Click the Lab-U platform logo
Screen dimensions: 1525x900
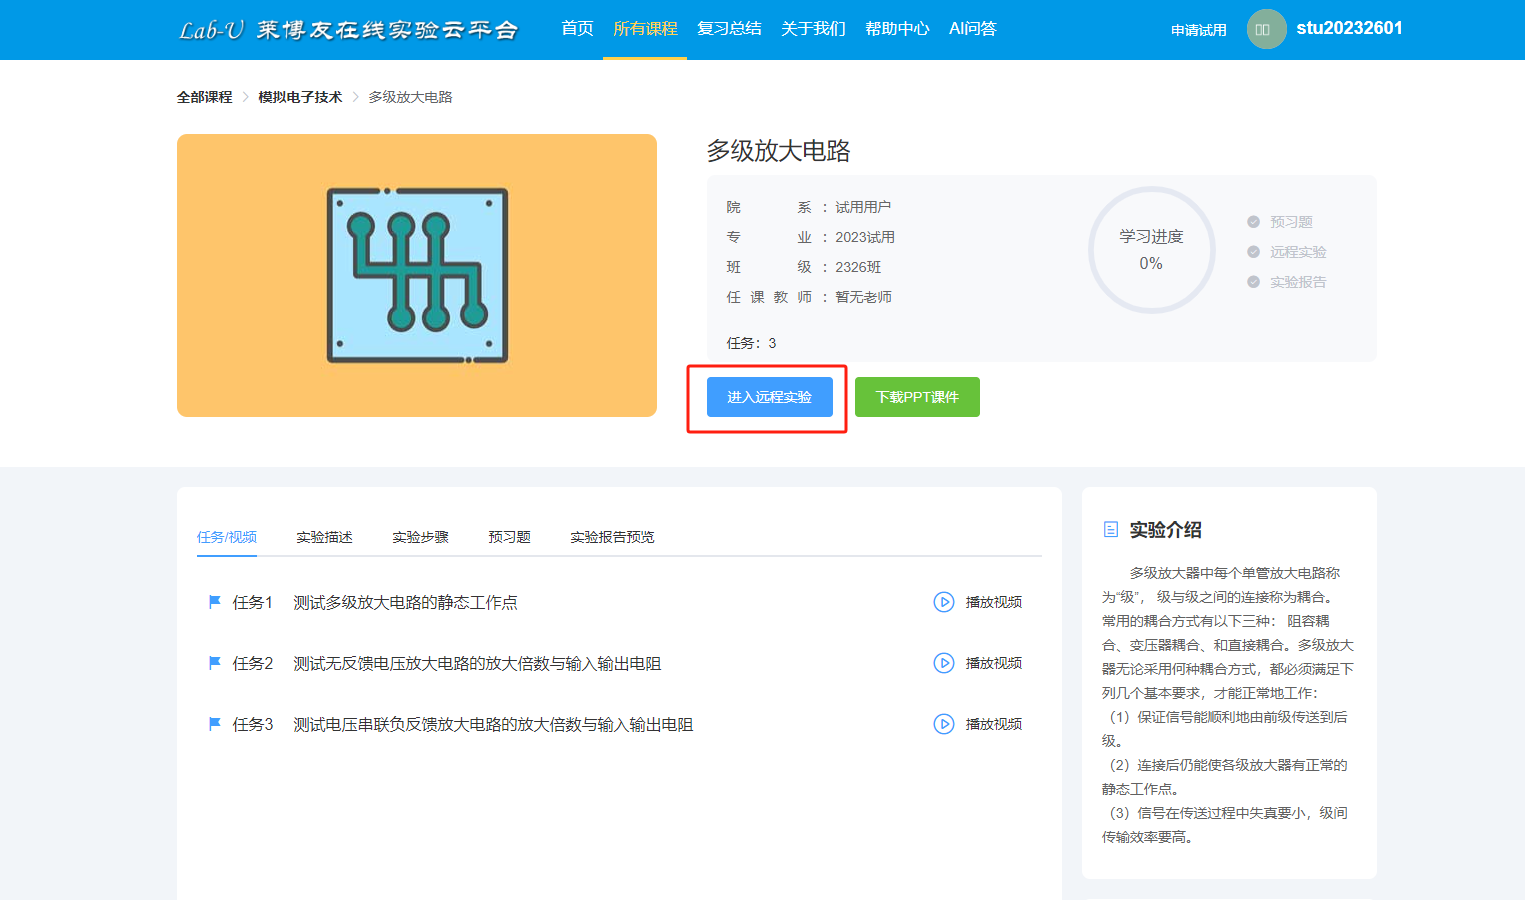click(348, 30)
